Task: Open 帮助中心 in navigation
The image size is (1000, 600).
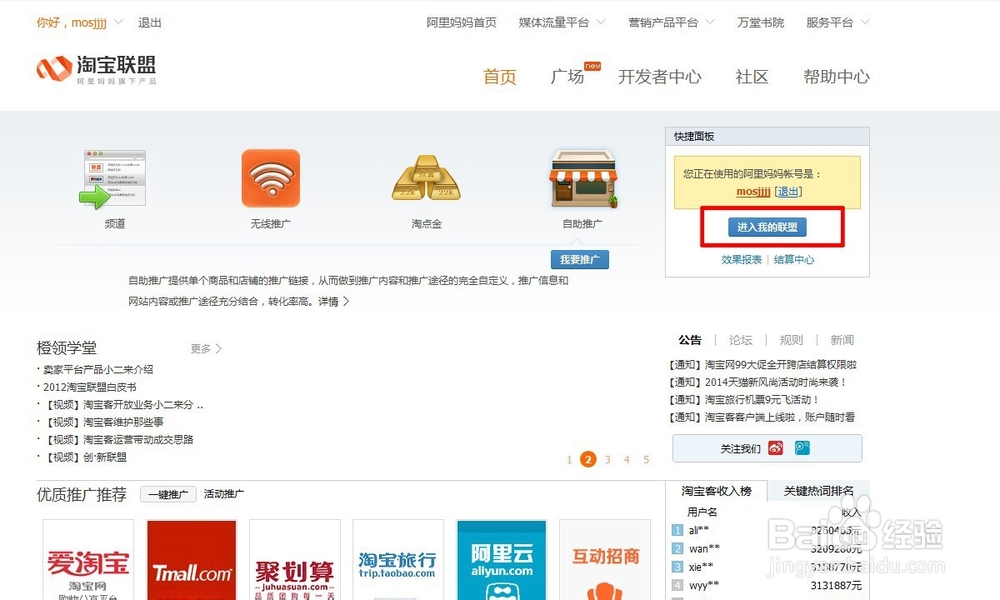Action: click(836, 77)
